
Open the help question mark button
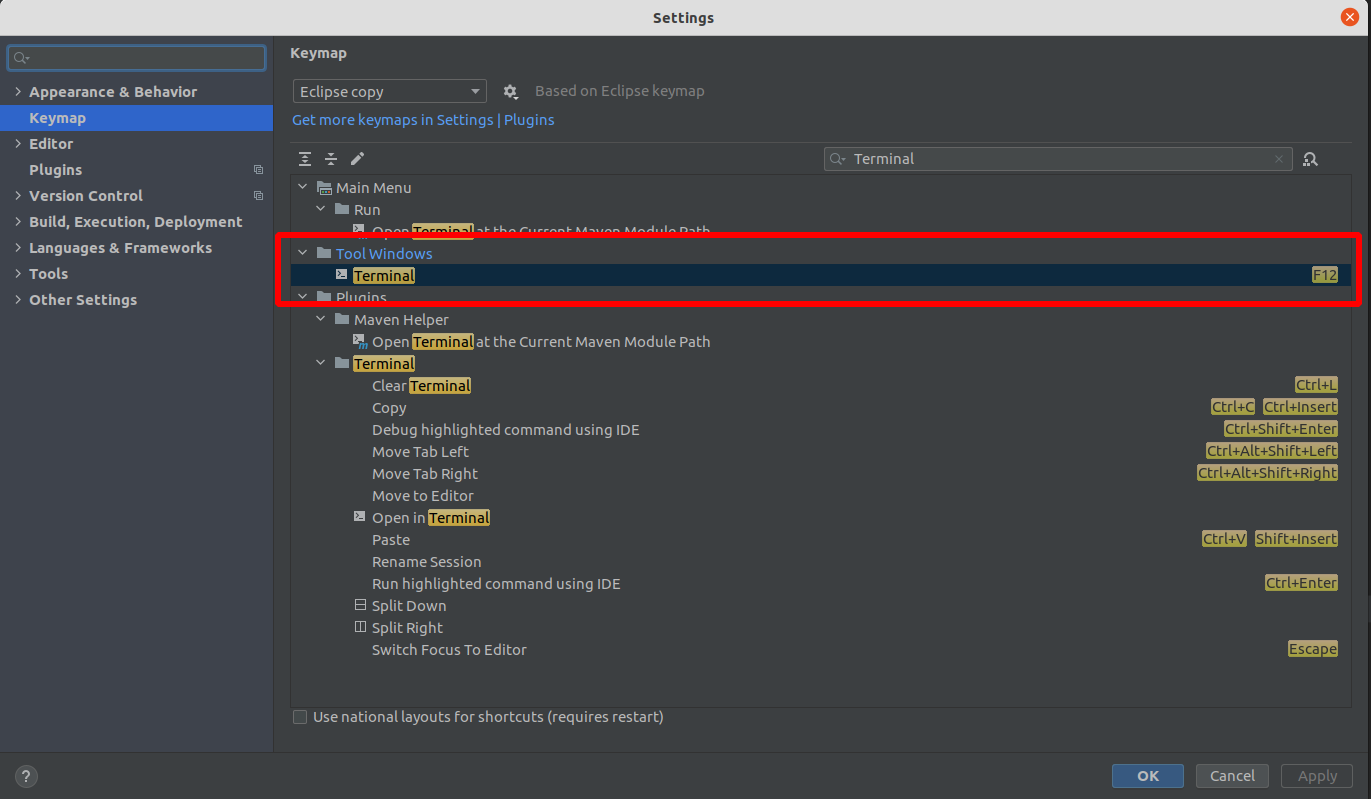click(x=26, y=776)
